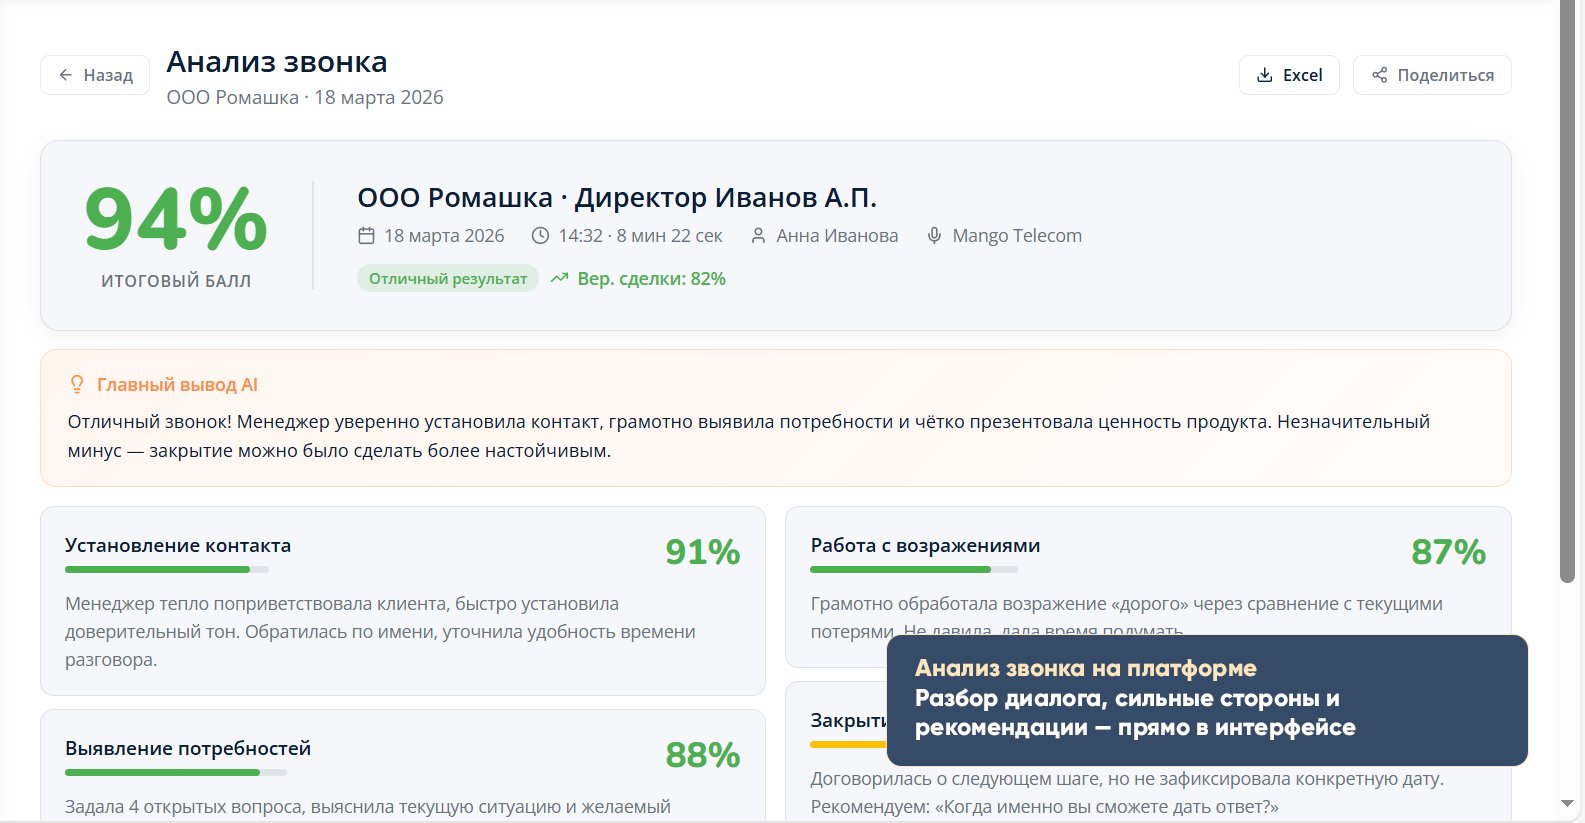This screenshot has width=1585, height=823.
Task: Click the Установление контакта card title
Action: [178, 546]
